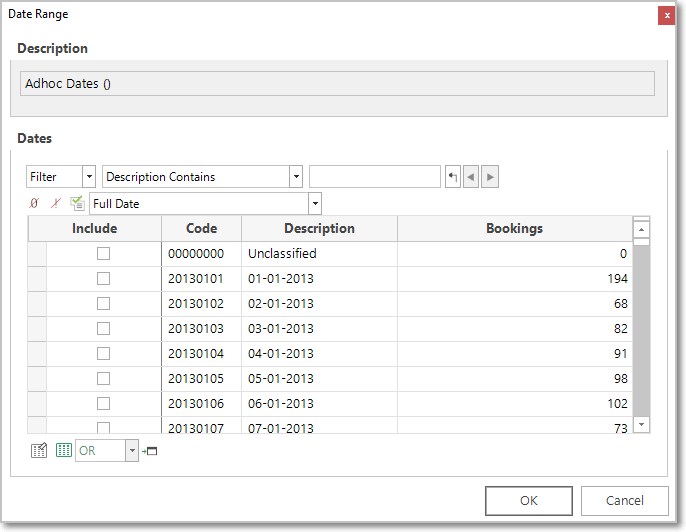Select bookings value 102
This screenshot has height=532, width=686.
click(514, 403)
